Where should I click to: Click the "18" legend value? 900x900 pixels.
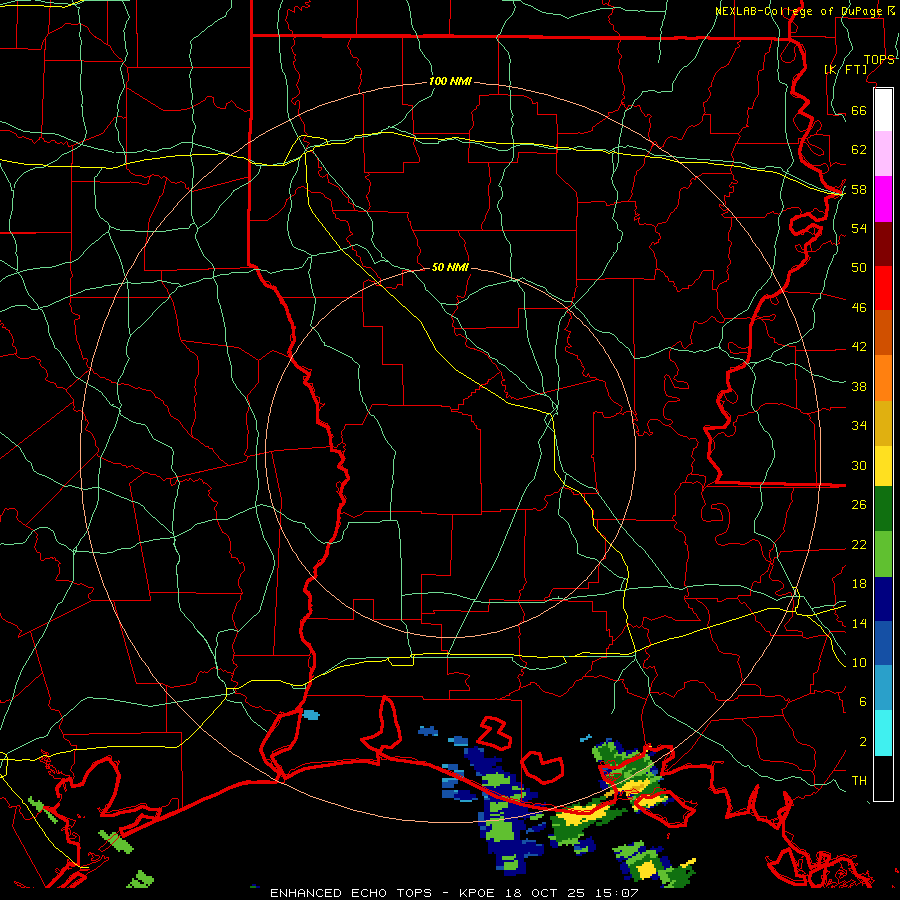[859, 583]
